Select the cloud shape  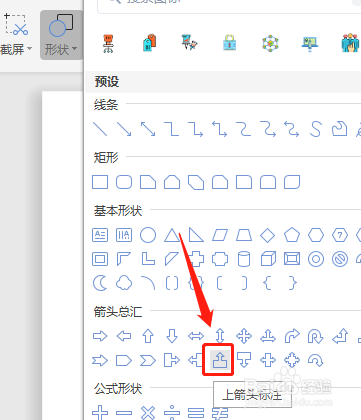click(x=124, y=283)
